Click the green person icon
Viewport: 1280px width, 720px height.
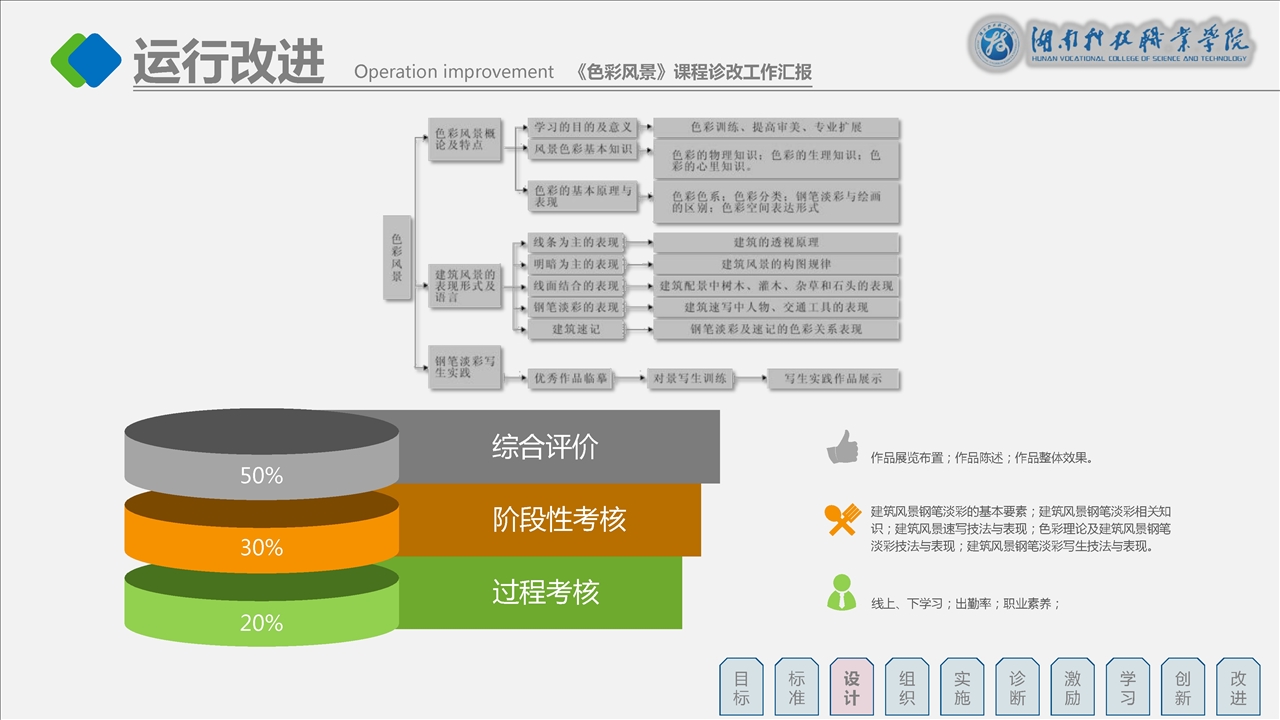[841, 592]
